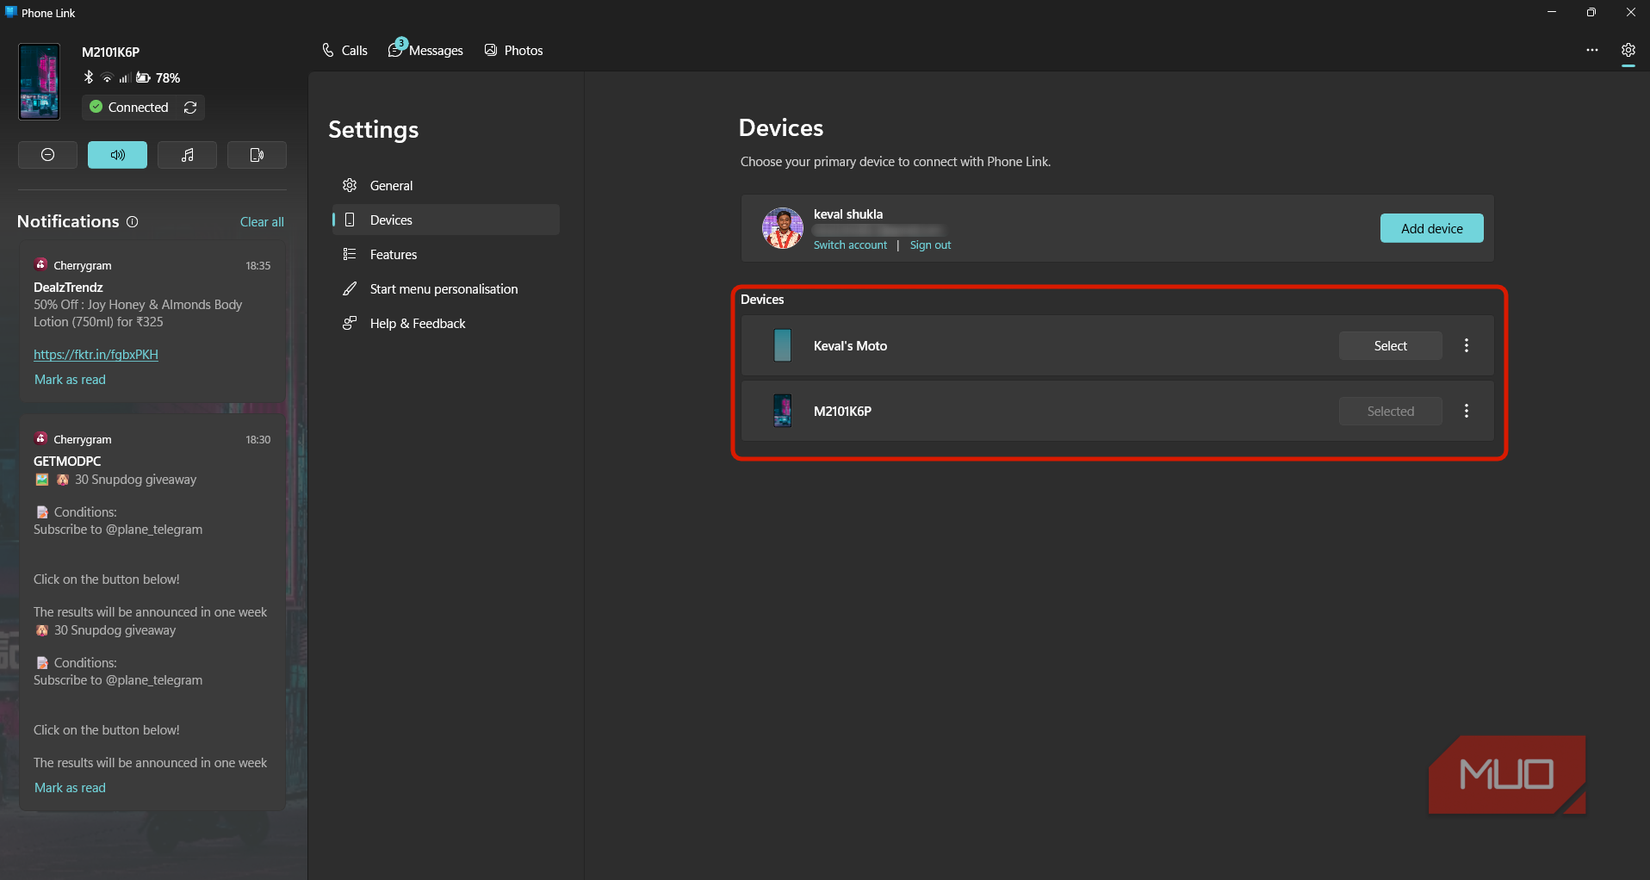Viewport: 1650px width, 880px height.
Task: Toggle the phone sound volume button
Action: point(117,155)
